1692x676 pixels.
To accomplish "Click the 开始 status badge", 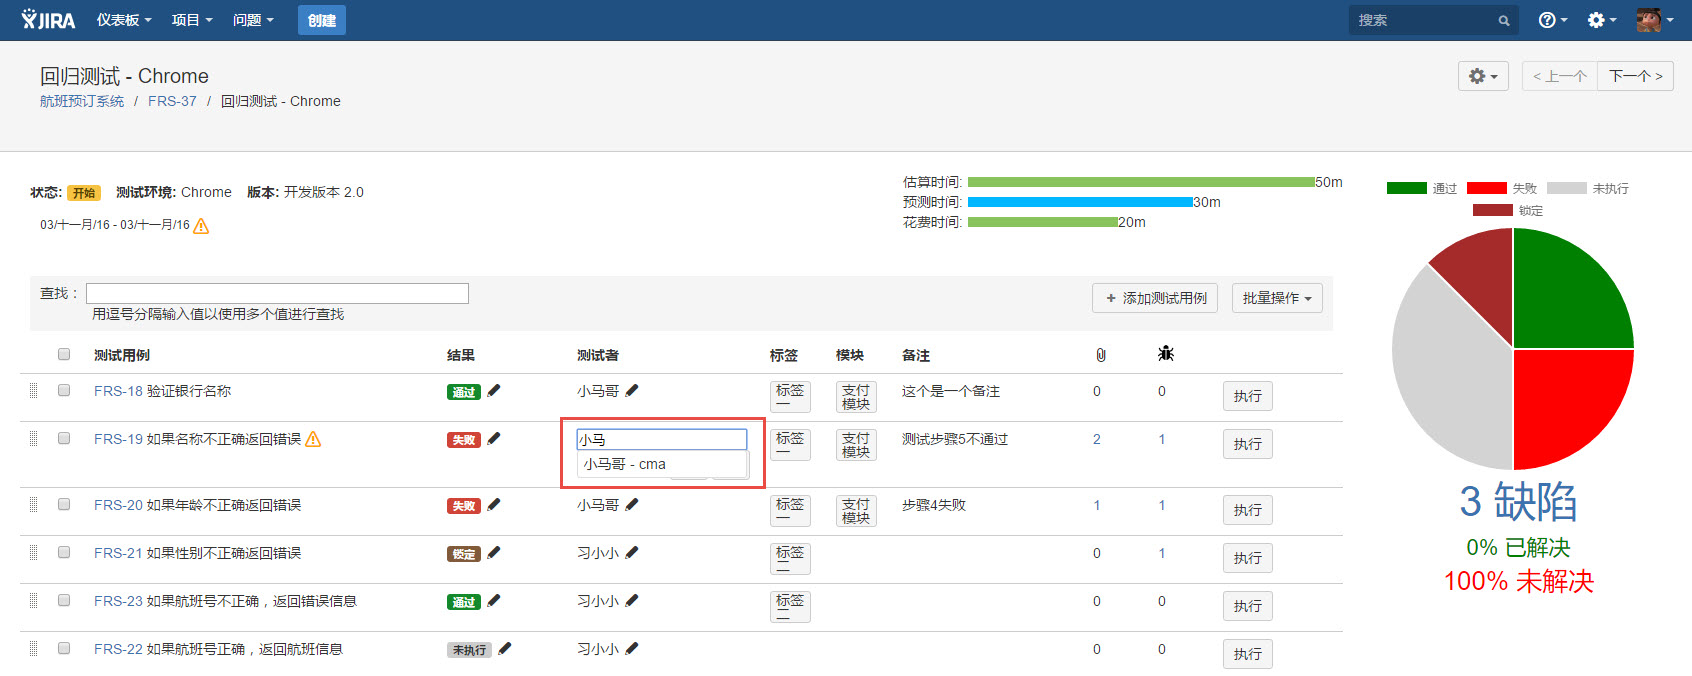I will click(84, 193).
